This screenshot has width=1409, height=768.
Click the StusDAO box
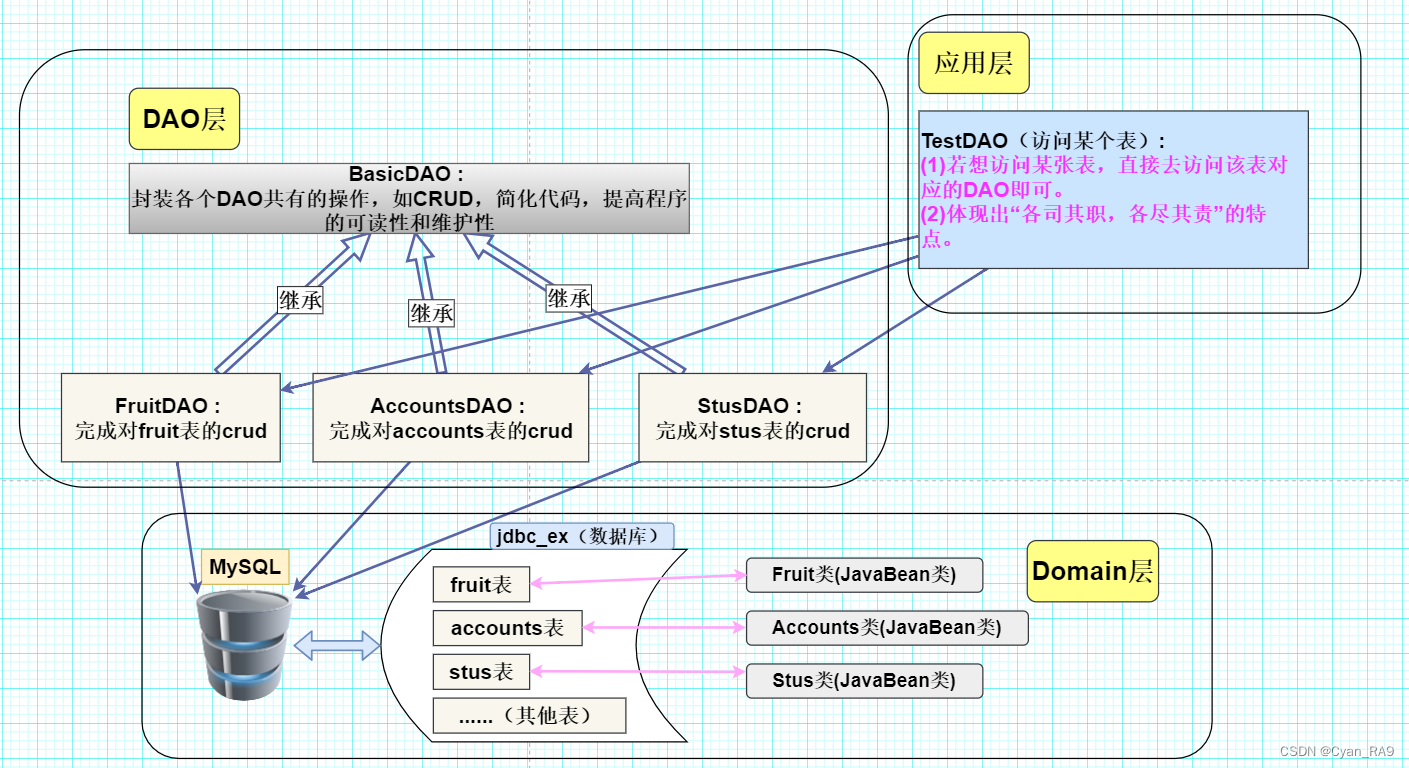[x=752, y=417]
